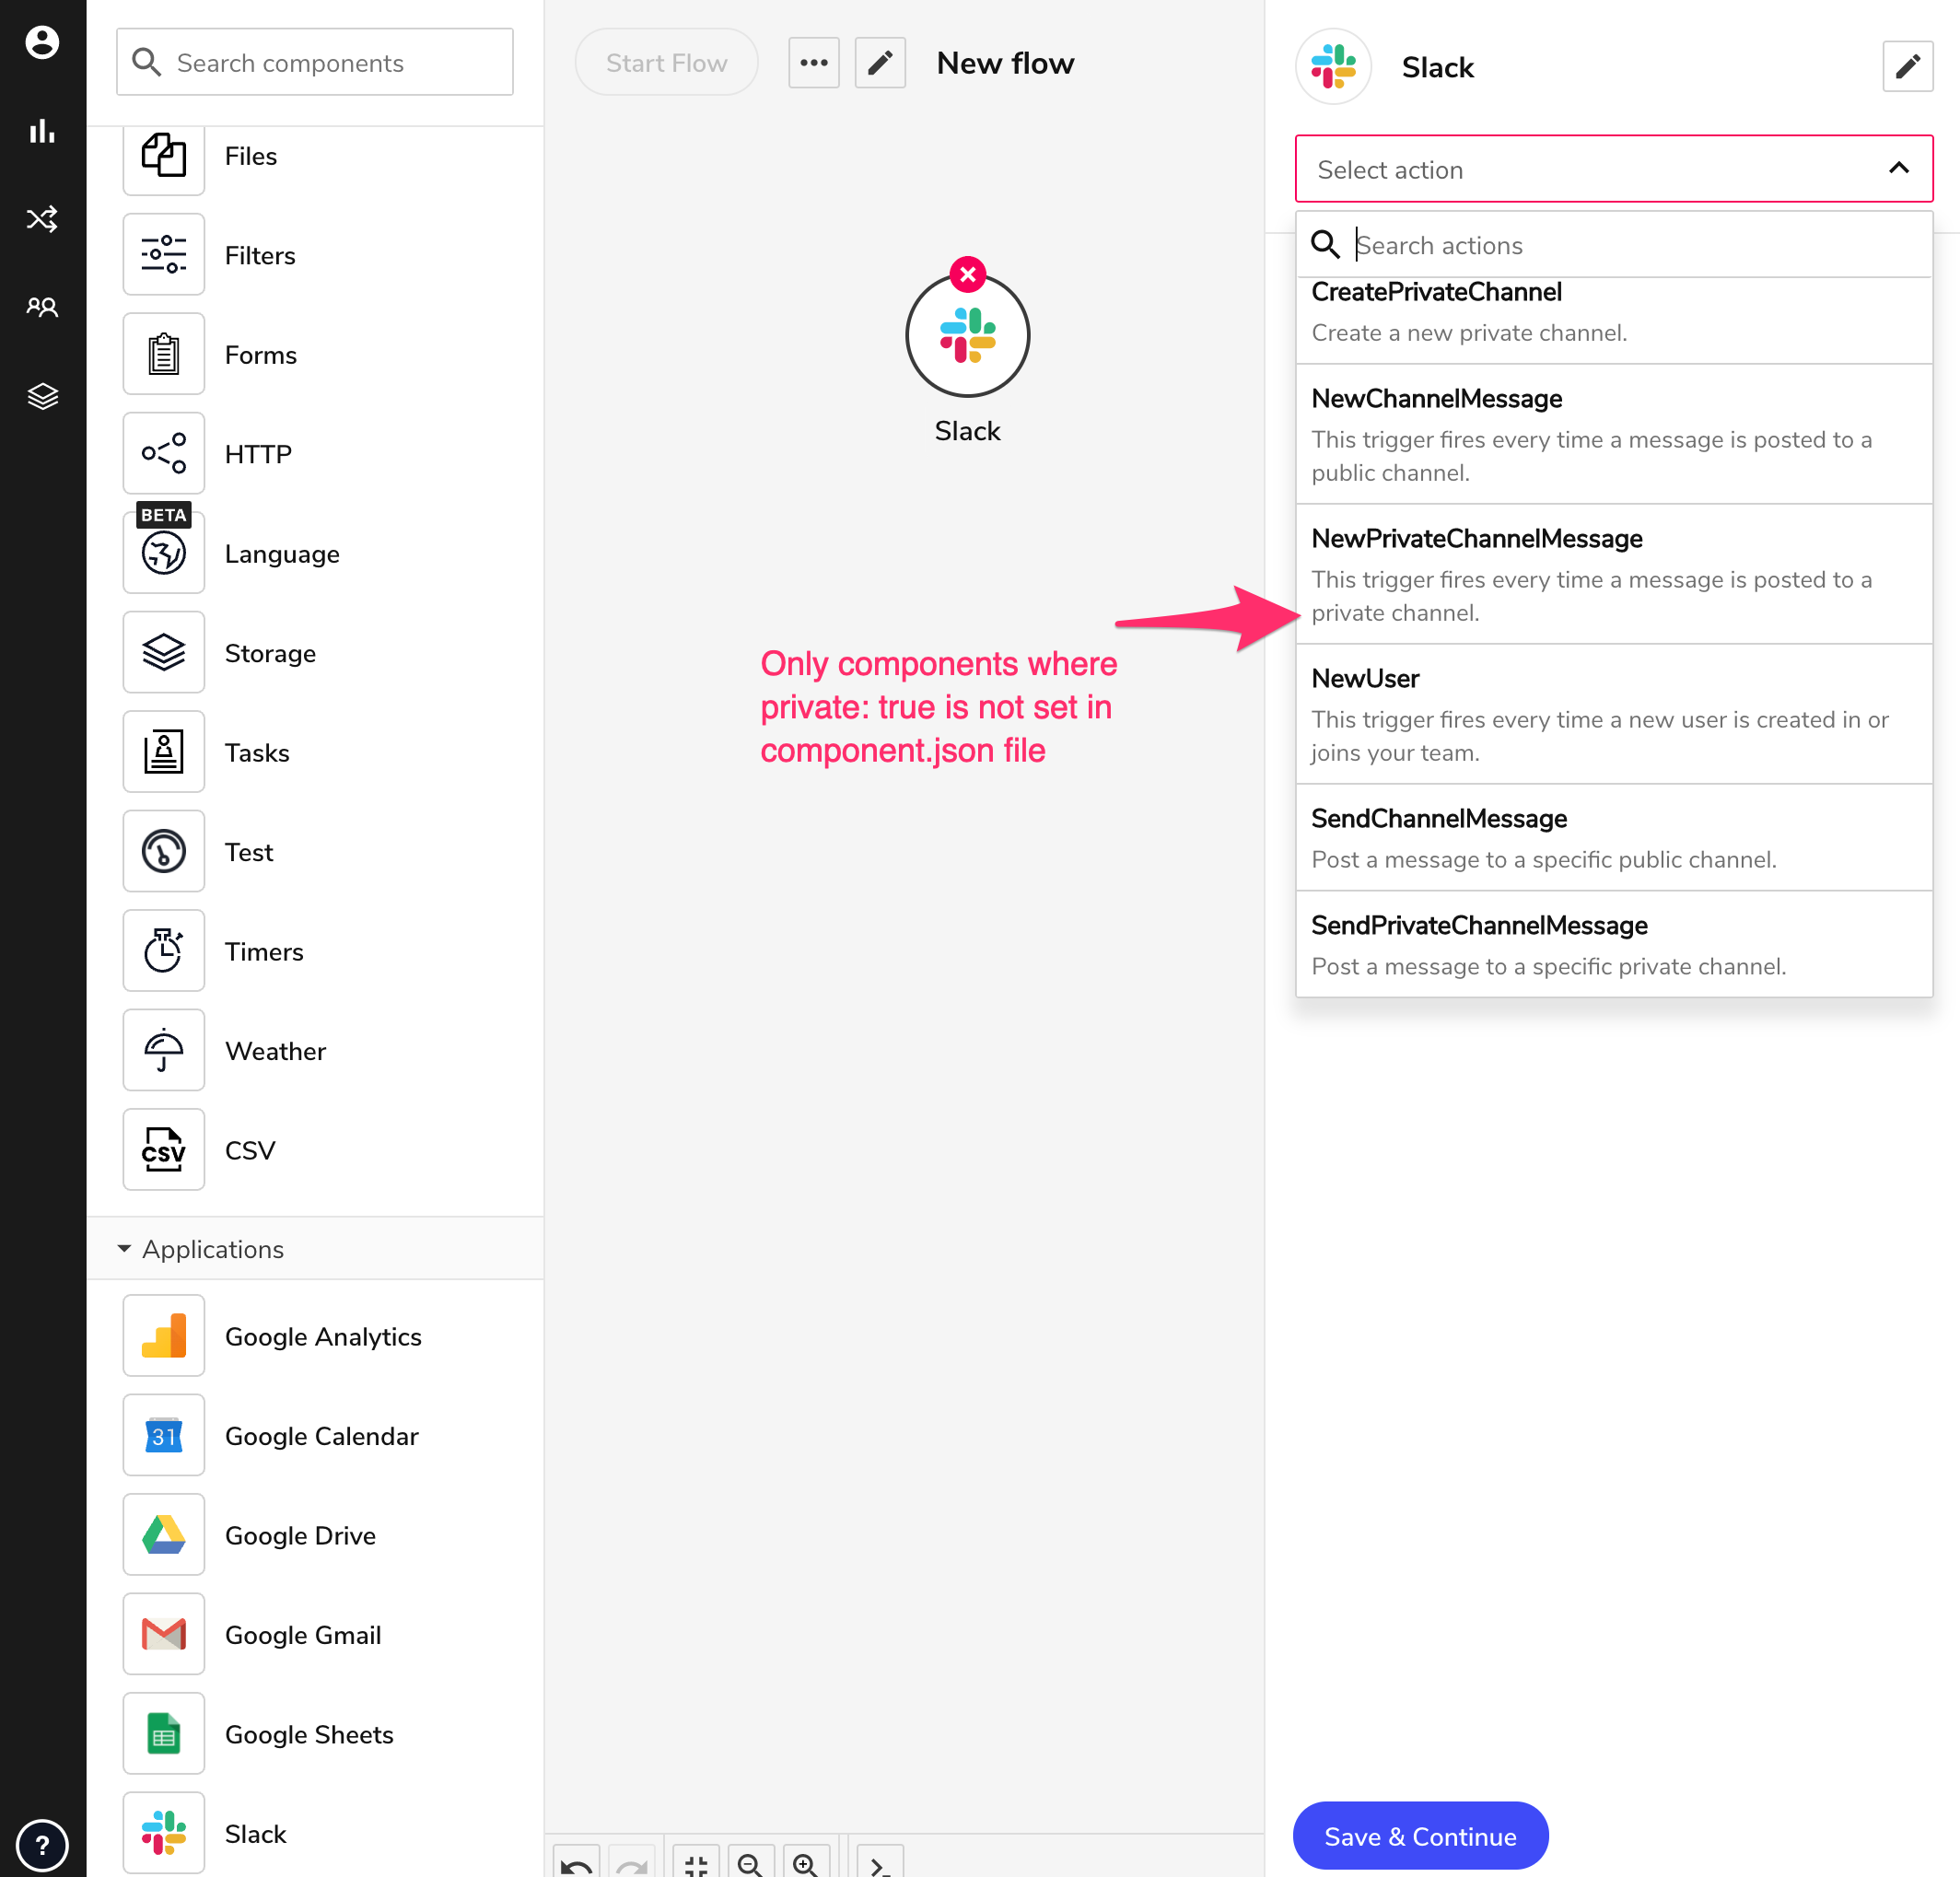Open the analytics bar chart icon

pos(42,131)
